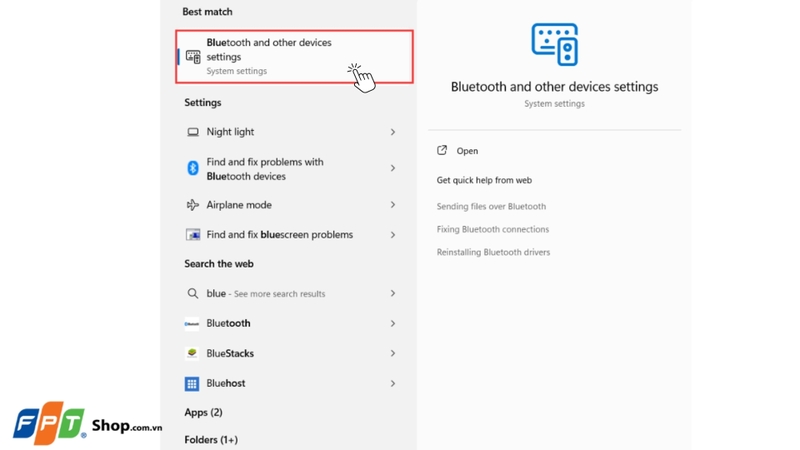This screenshot has width=800, height=450.
Task: Open Fixing Bluetooth connections help link
Action: coord(493,229)
